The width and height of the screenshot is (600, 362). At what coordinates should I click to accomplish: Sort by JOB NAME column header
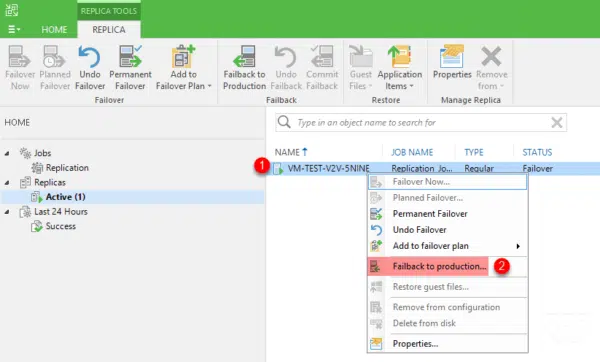412,152
